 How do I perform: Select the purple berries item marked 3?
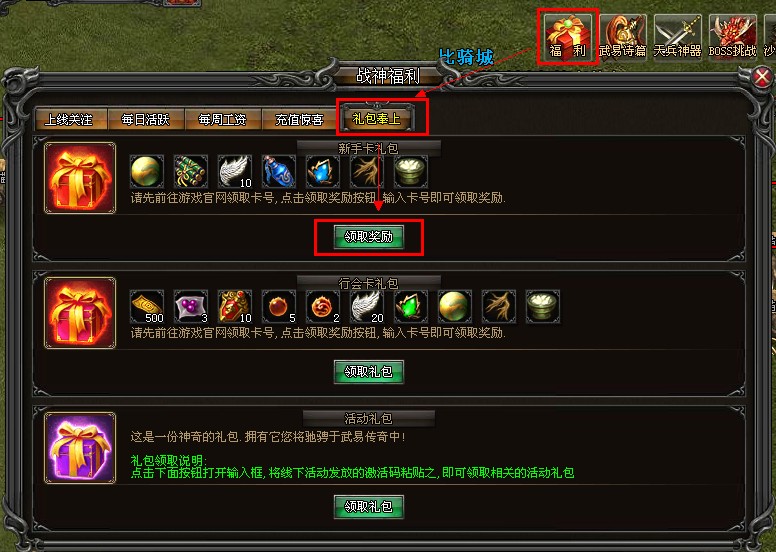point(191,306)
